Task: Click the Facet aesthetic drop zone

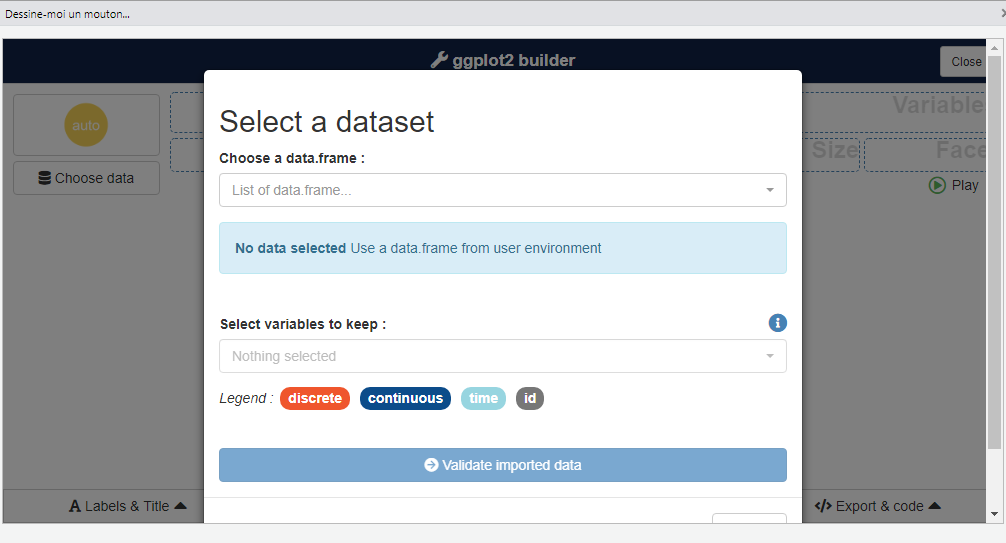Action: pos(924,154)
